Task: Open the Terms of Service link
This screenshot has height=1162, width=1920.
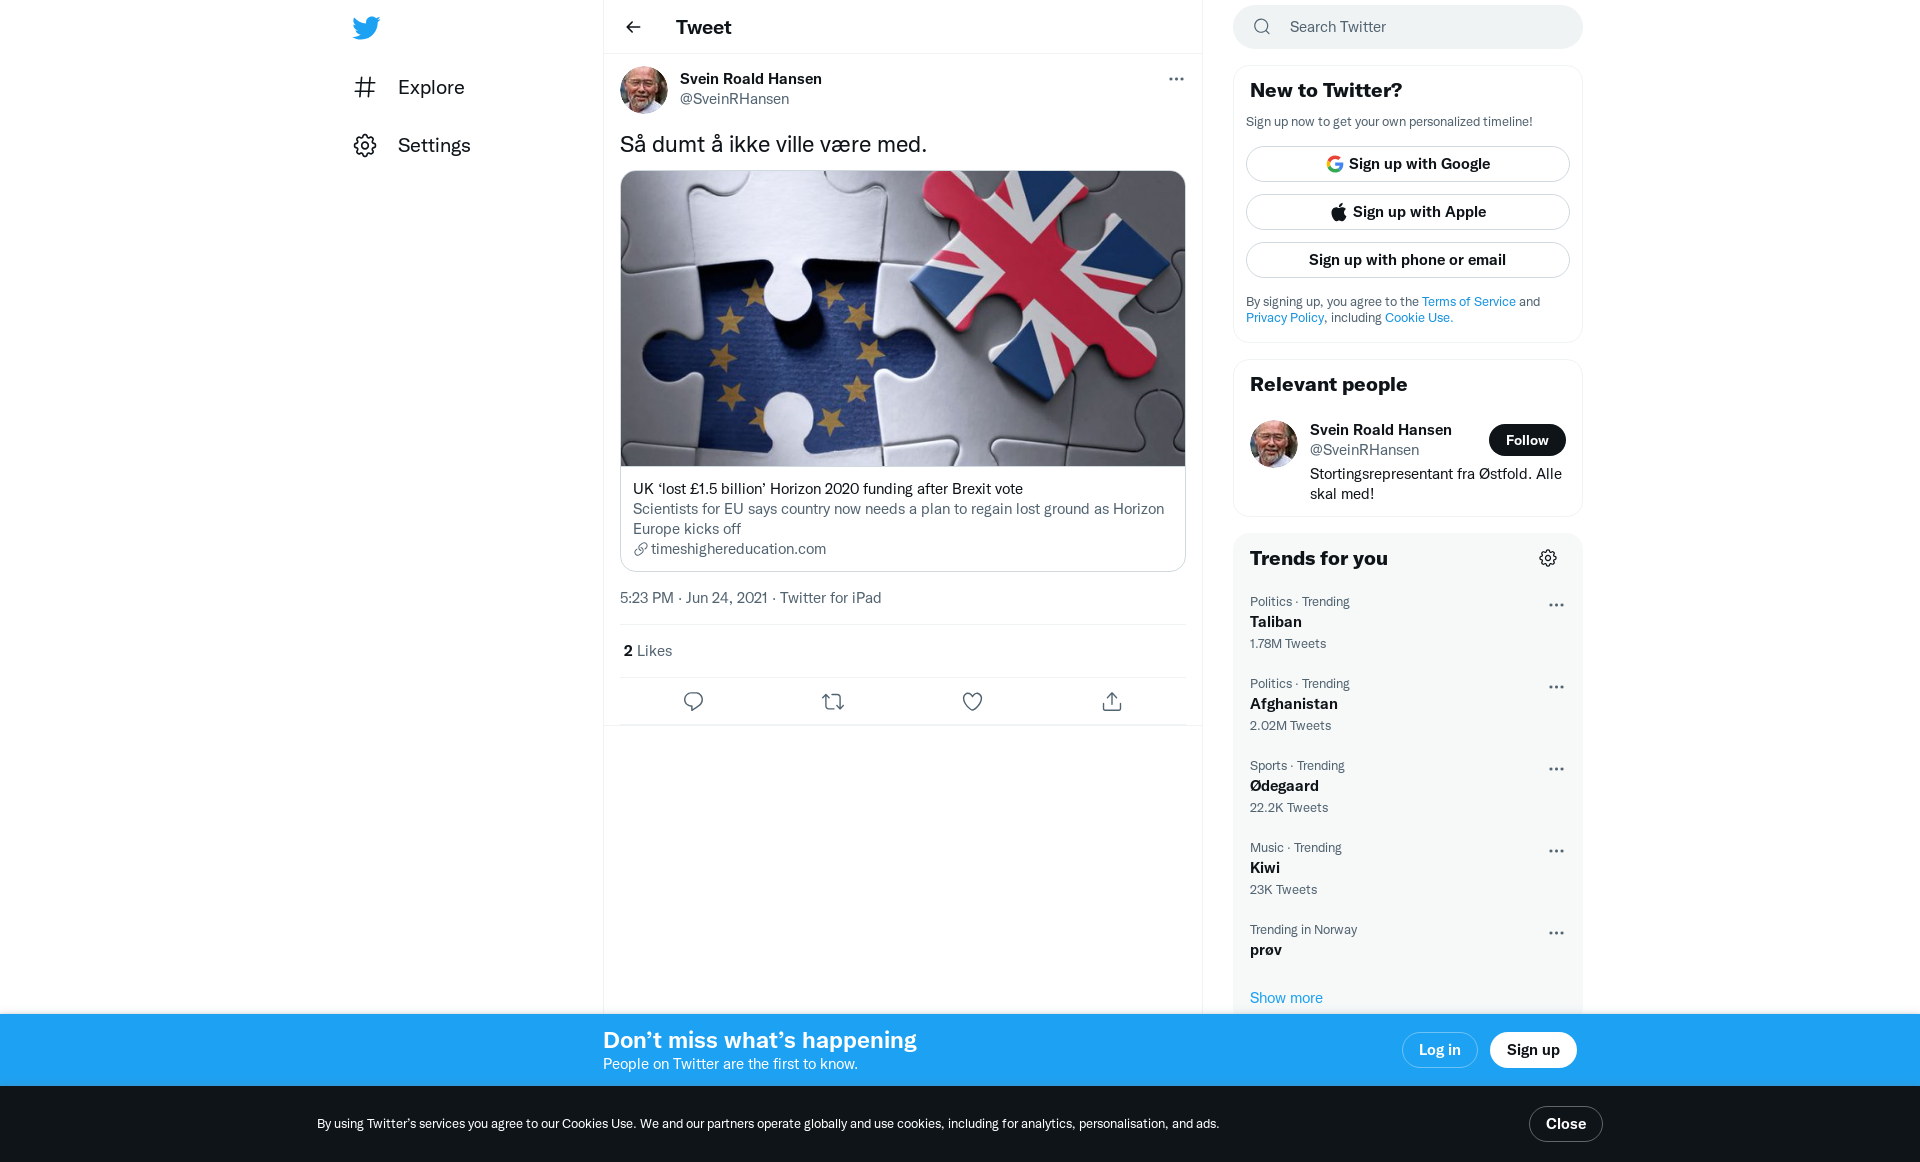Action: [x=1468, y=302]
